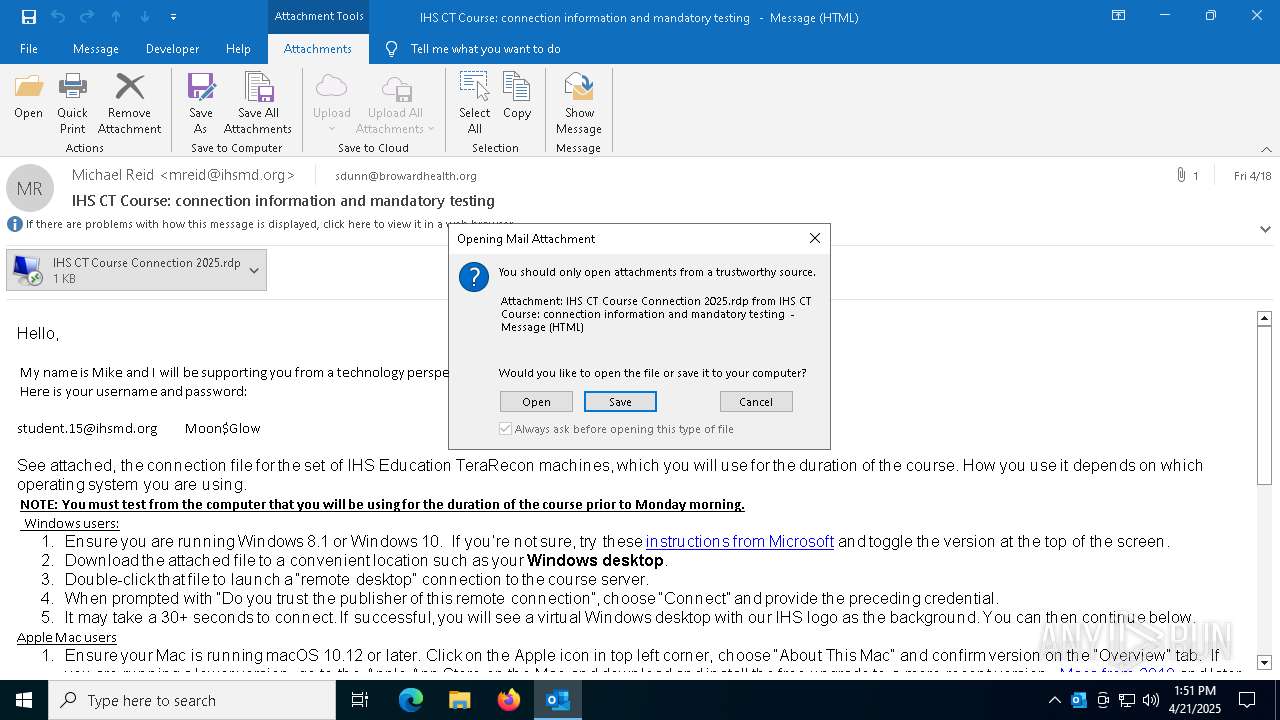Viewport: 1280px width, 720px height.
Task: Click the Save icon in title bar
Action: [28, 17]
